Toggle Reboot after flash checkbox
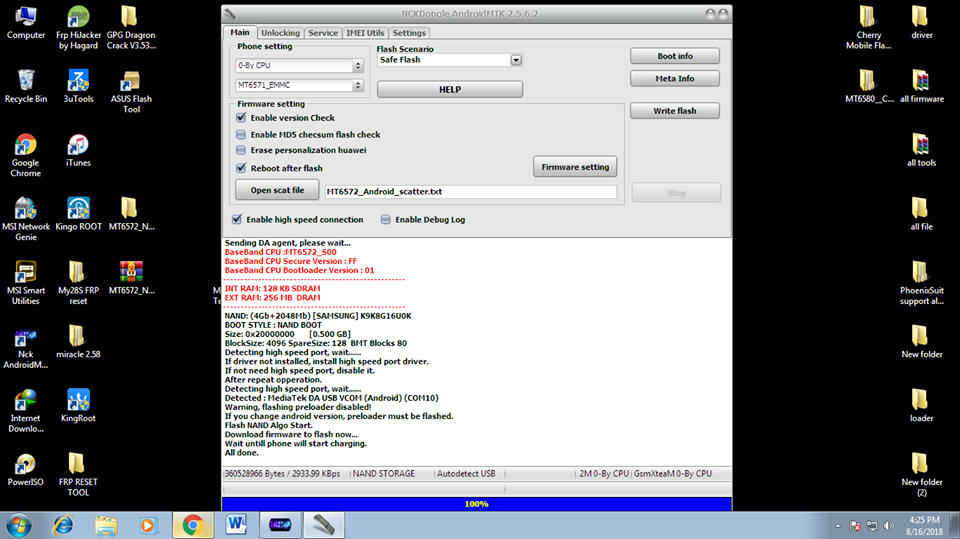 tap(241, 168)
